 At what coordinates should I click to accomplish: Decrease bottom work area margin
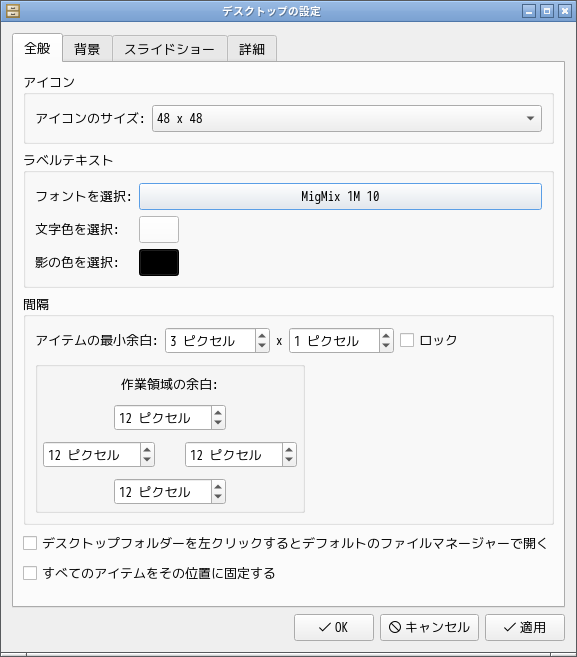[218, 497]
